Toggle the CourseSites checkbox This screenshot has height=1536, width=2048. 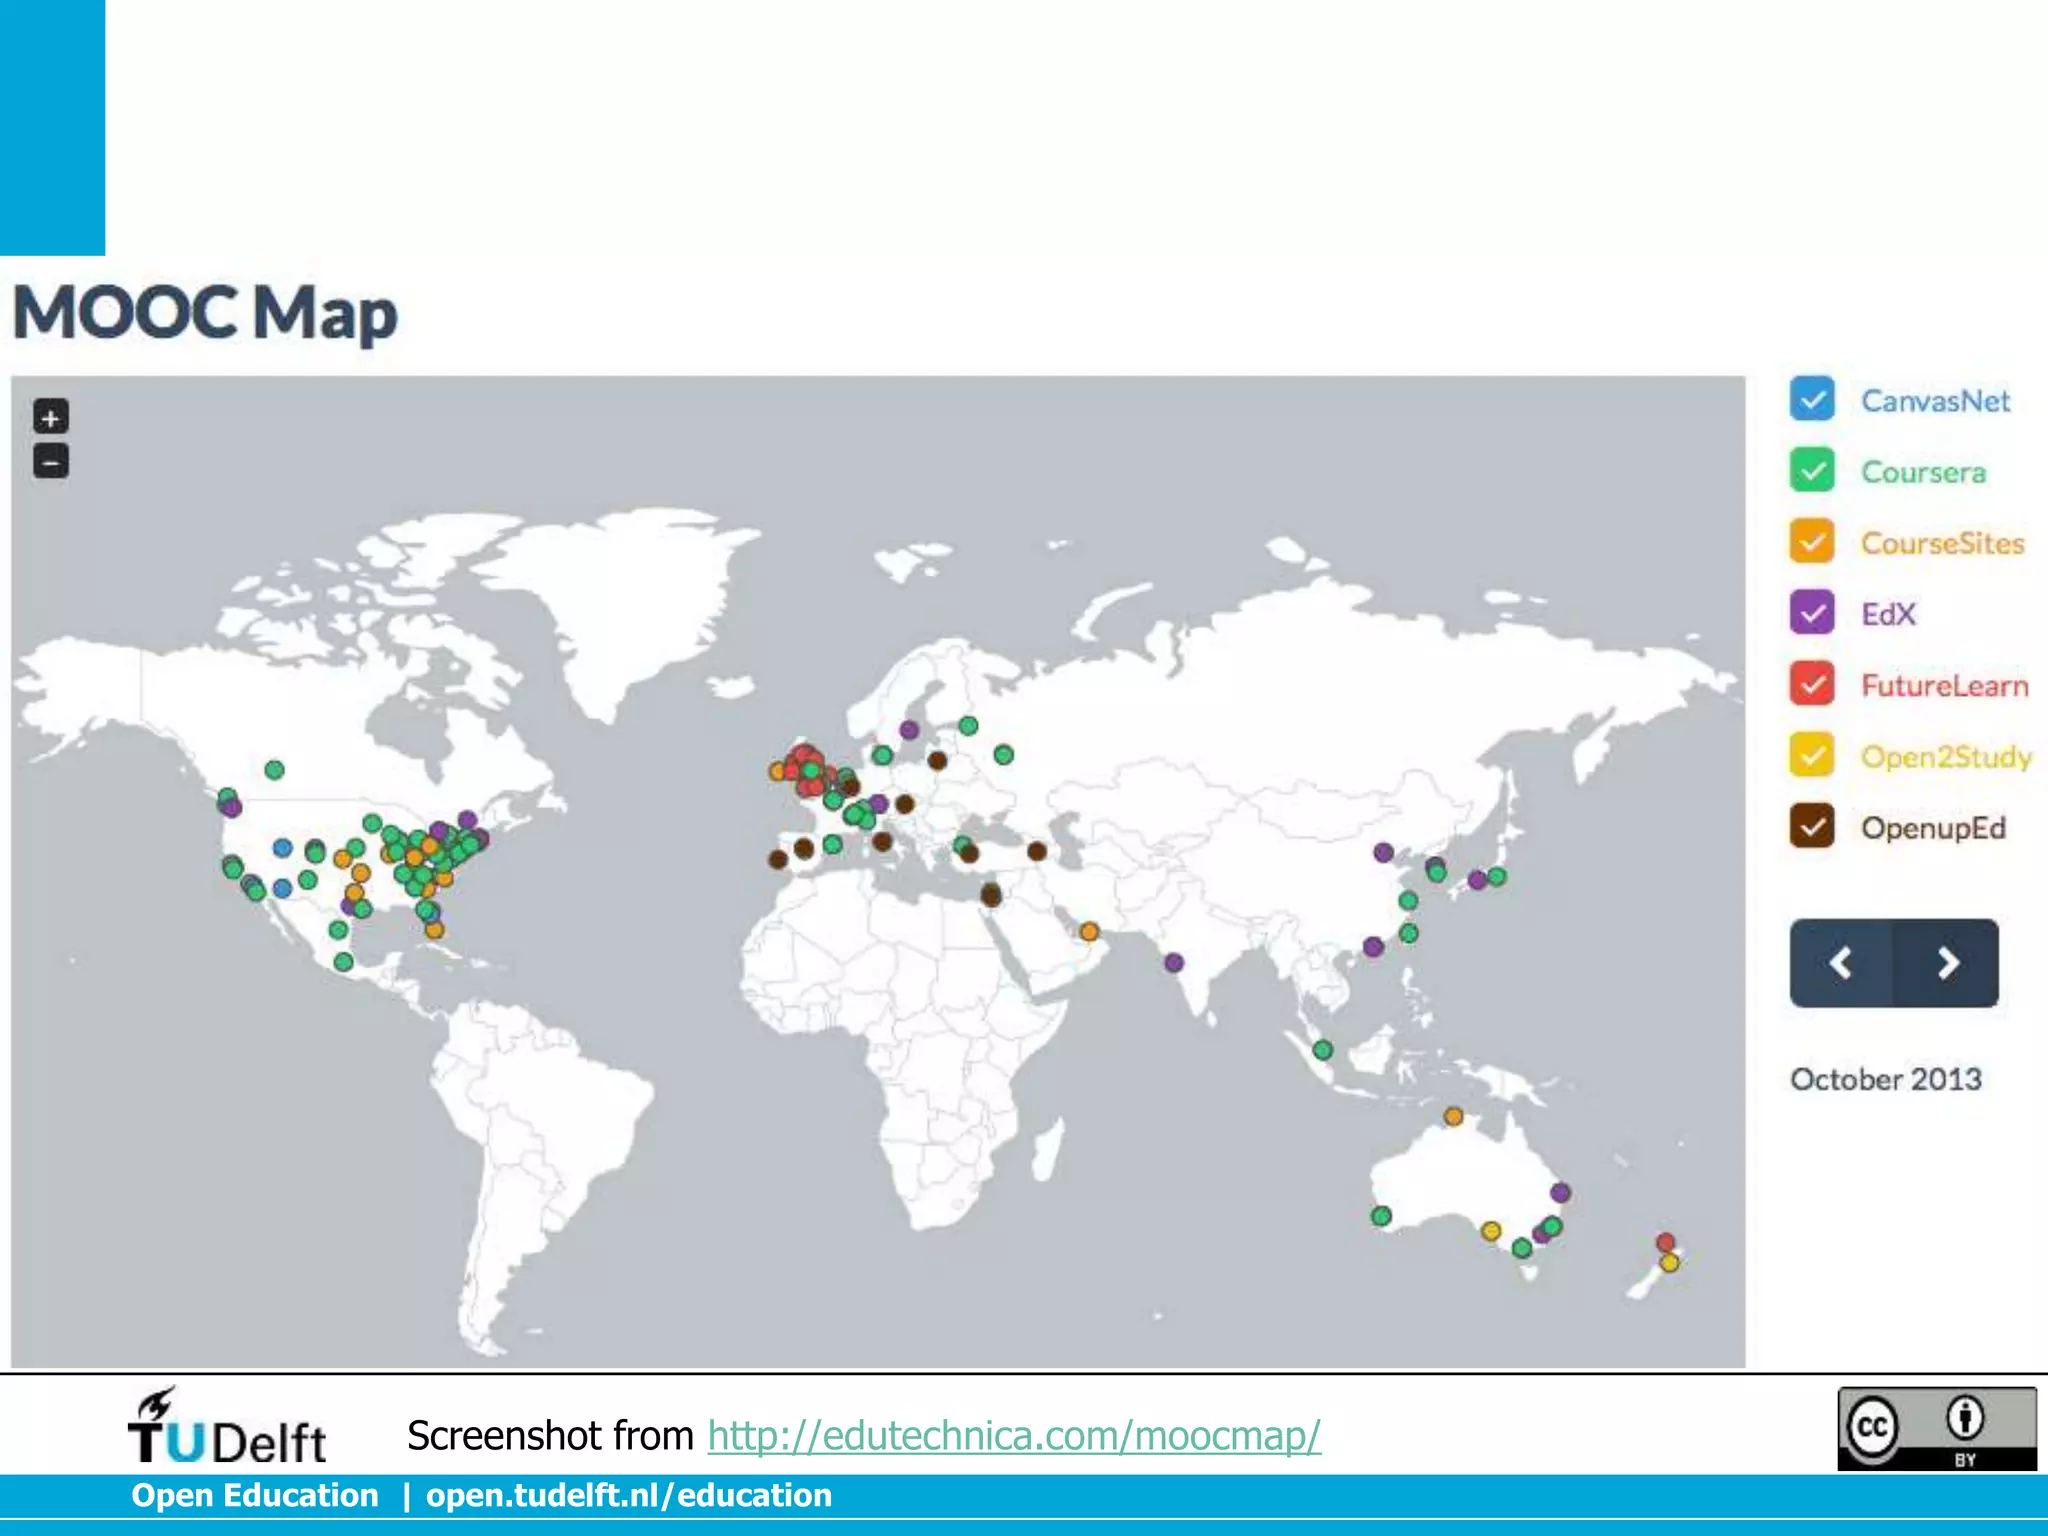[1812, 541]
